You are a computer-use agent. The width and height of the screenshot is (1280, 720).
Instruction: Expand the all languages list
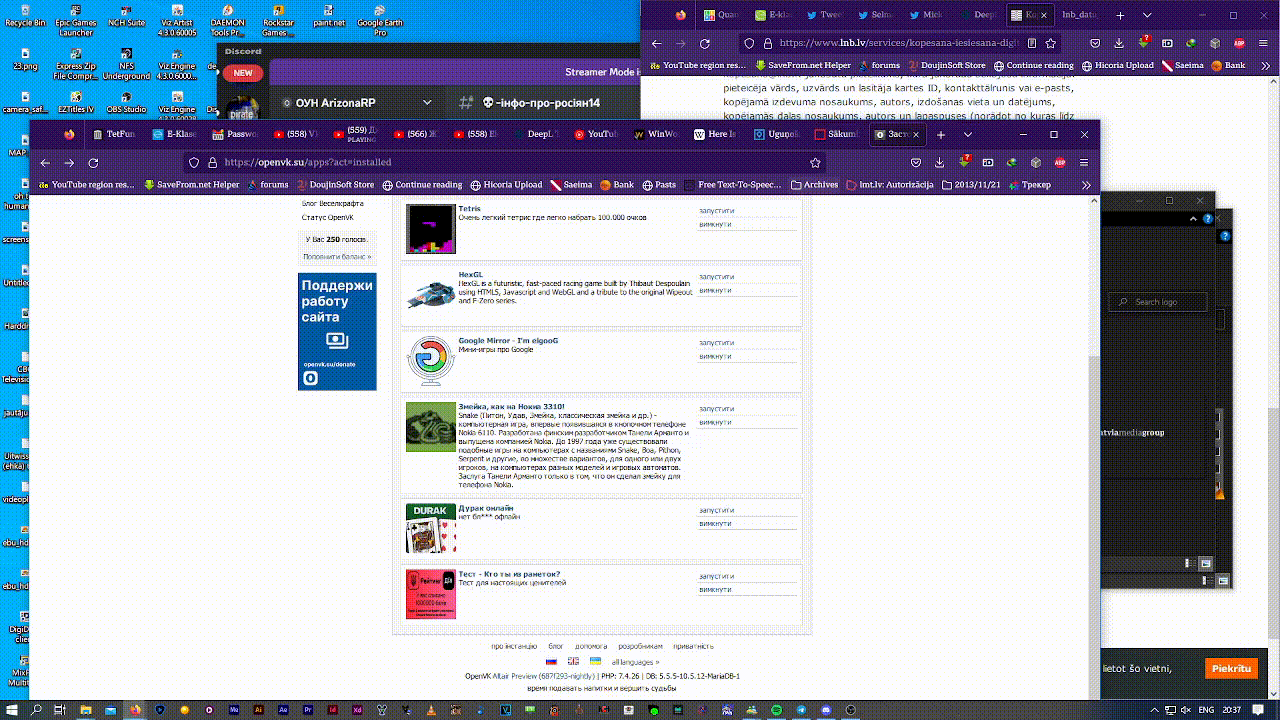click(x=635, y=662)
